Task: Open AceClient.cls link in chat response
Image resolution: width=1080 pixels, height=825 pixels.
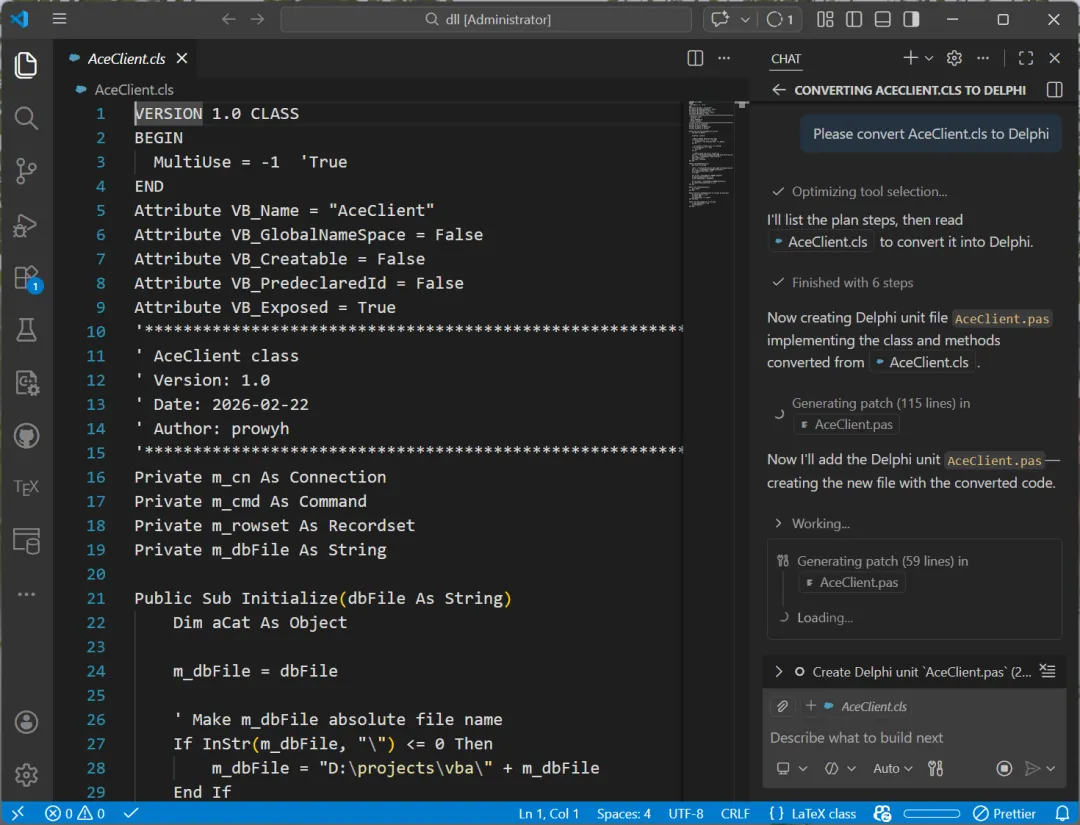Action: (x=821, y=242)
